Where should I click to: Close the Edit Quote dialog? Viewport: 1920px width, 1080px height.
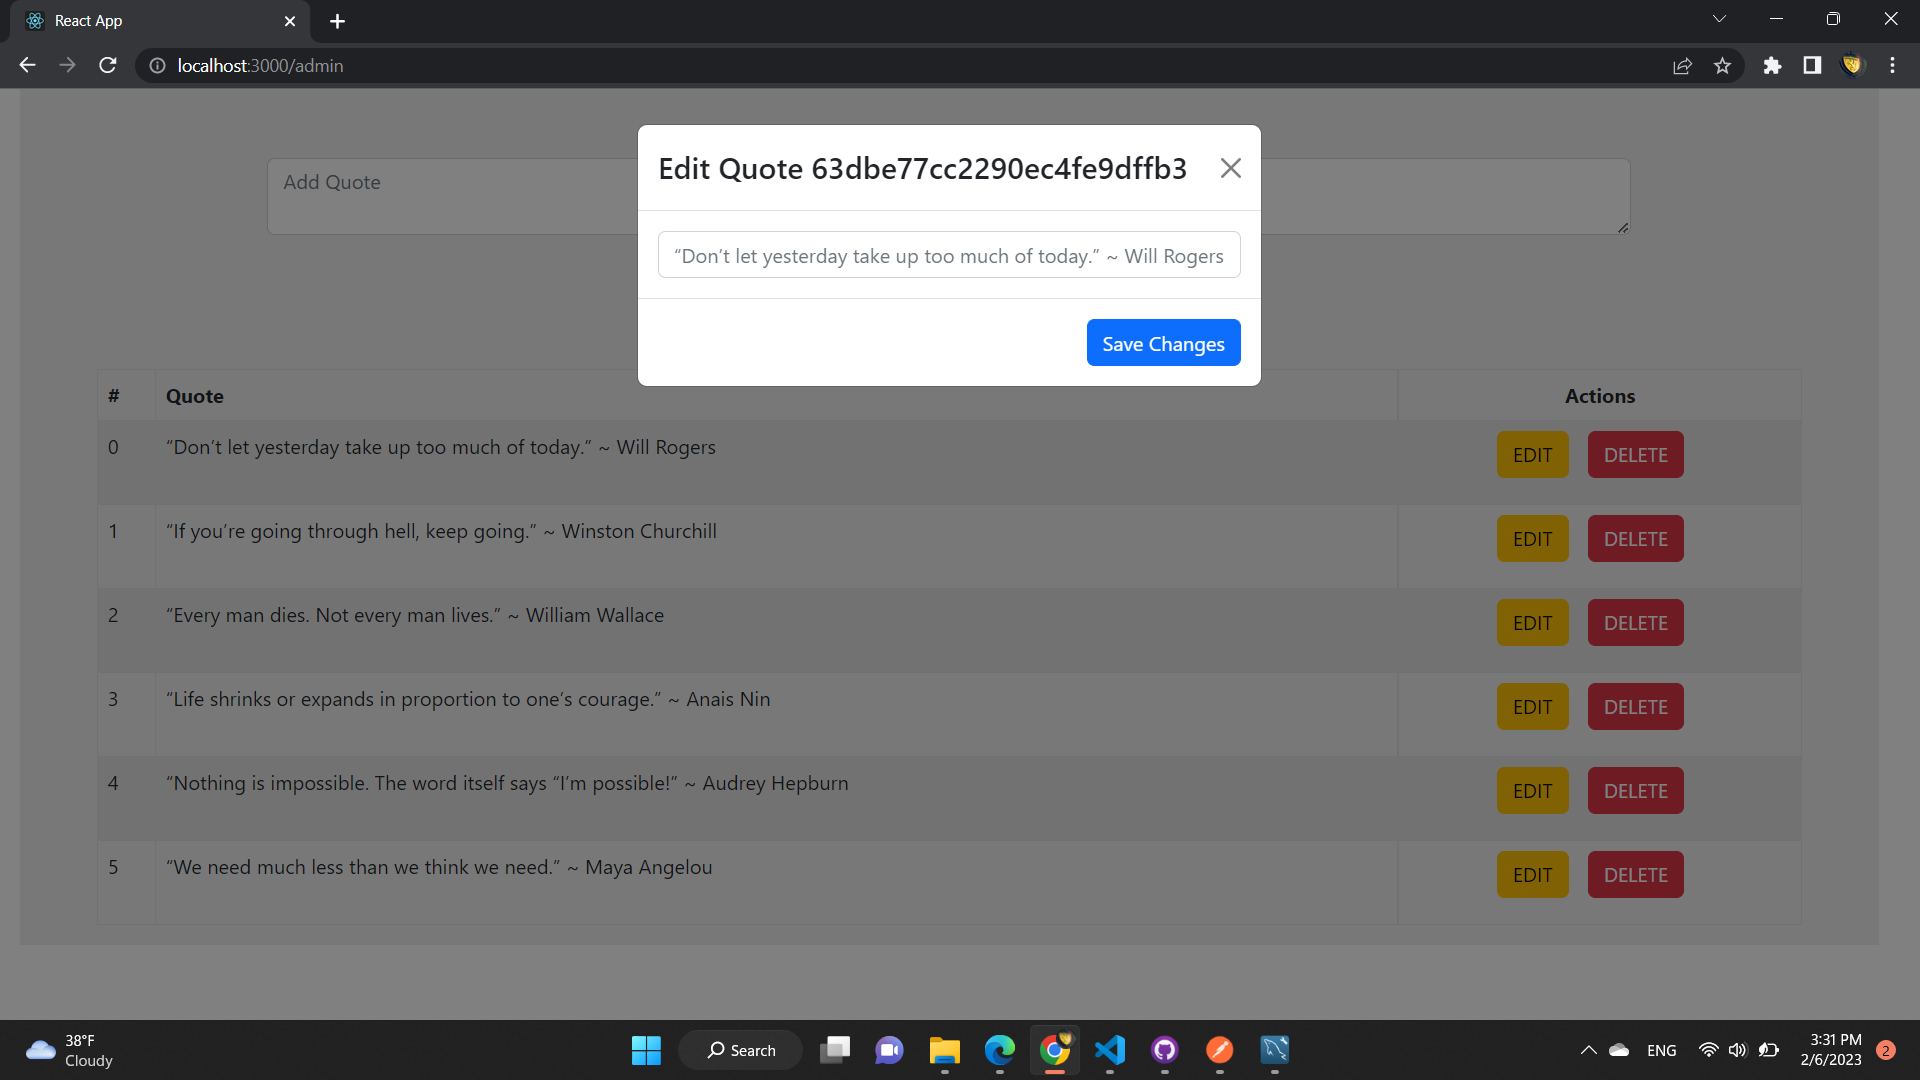[1230, 168]
